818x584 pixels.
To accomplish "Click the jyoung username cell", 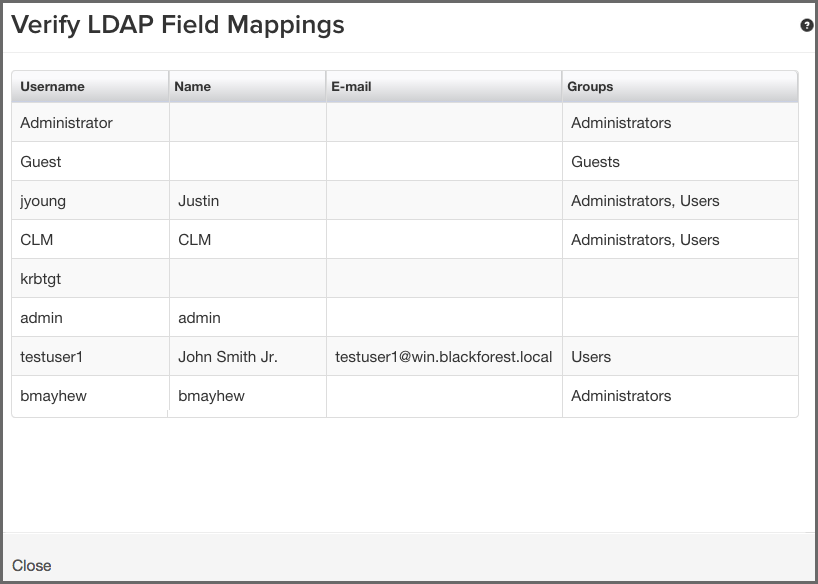I will pyautogui.click(x=43, y=200).
